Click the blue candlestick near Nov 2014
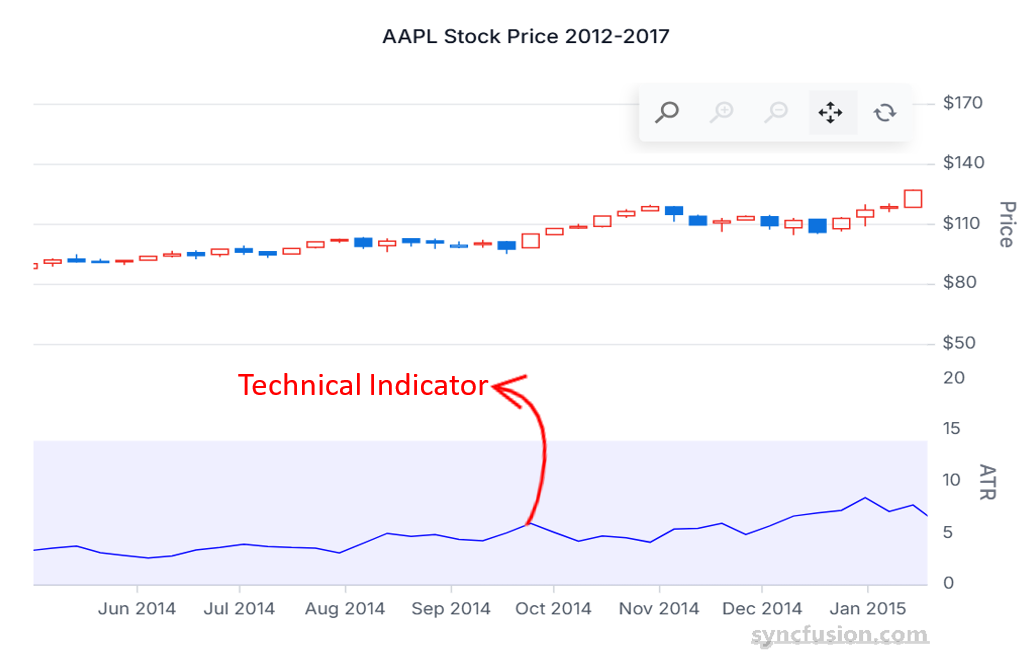This screenshot has height=661, width=1030. (673, 212)
